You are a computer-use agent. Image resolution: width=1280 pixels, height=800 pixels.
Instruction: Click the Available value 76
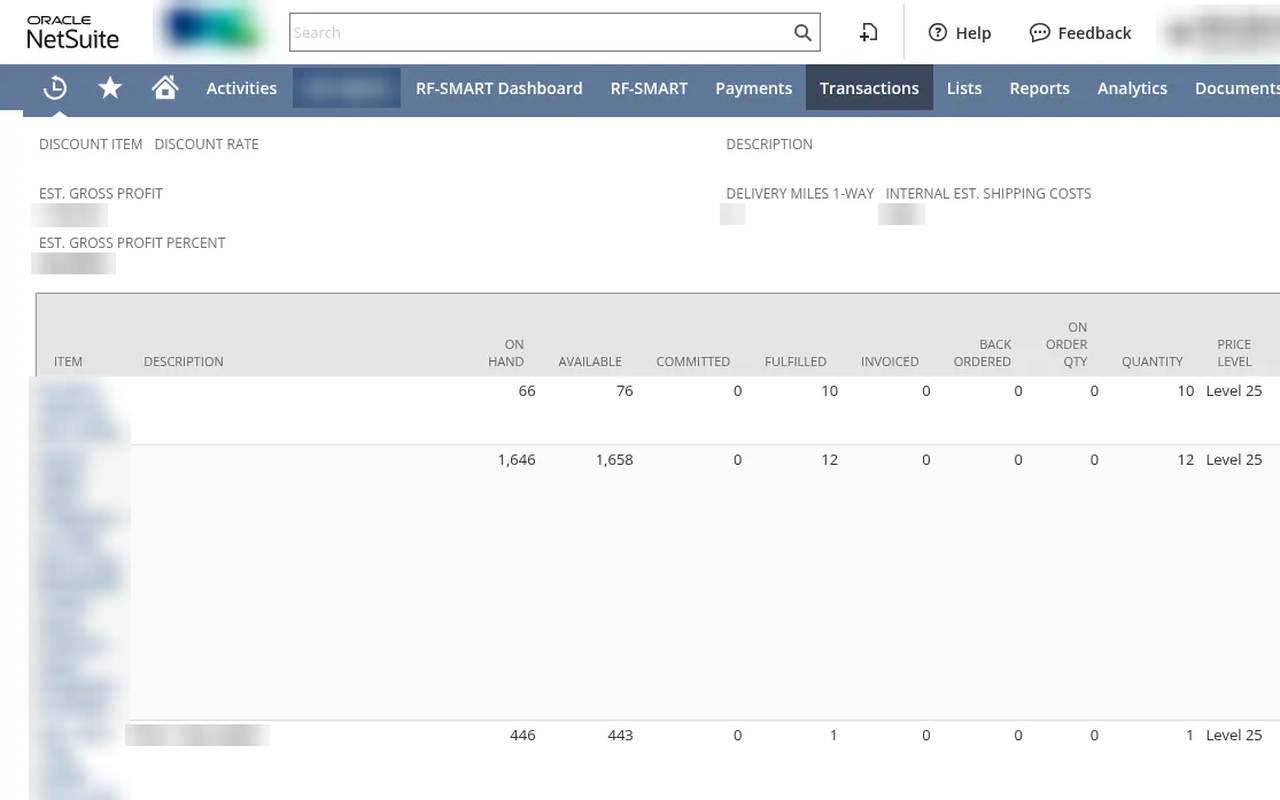625,391
